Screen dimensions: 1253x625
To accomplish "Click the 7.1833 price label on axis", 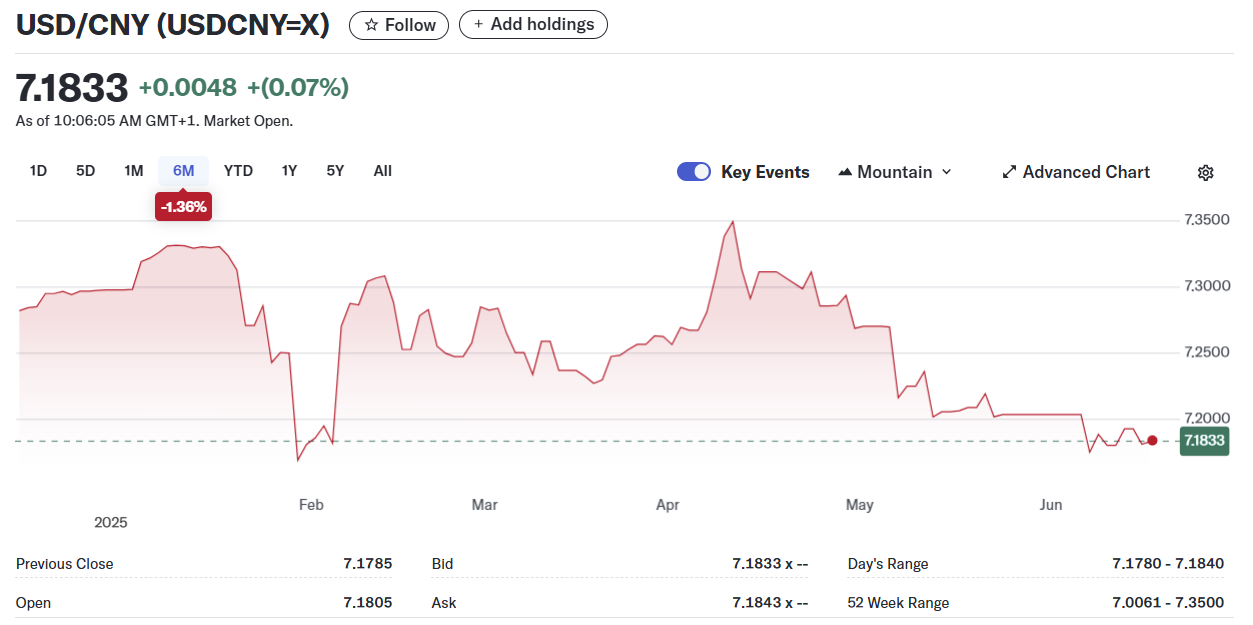I will click(x=1204, y=441).
